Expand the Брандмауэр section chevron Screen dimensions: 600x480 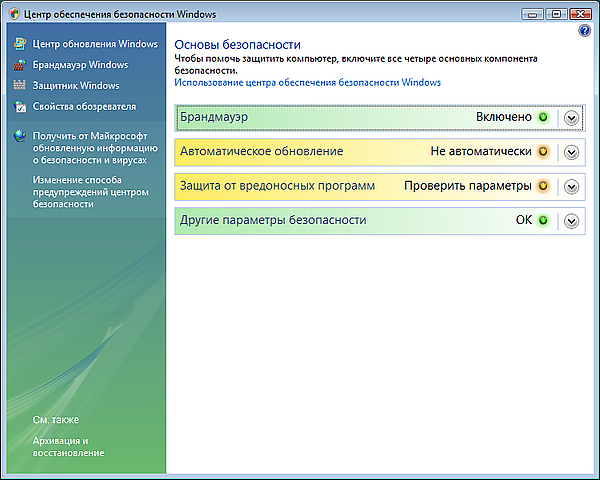point(572,118)
